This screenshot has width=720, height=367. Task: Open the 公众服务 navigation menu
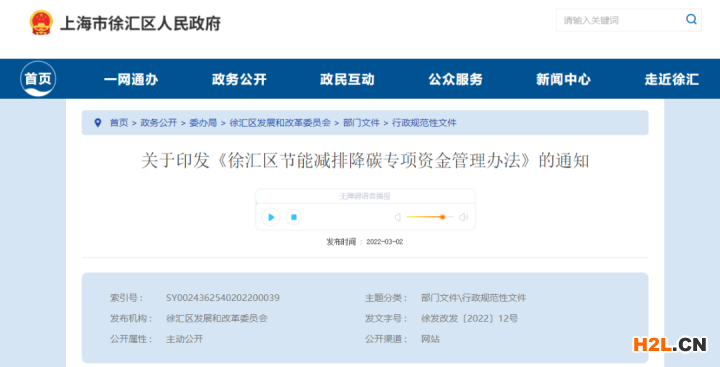(456, 79)
